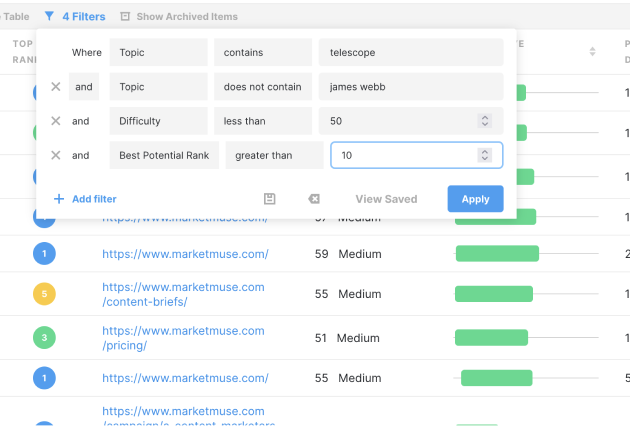Click the Difficulty value field showing 50
630x426 pixels.
(411, 121)
